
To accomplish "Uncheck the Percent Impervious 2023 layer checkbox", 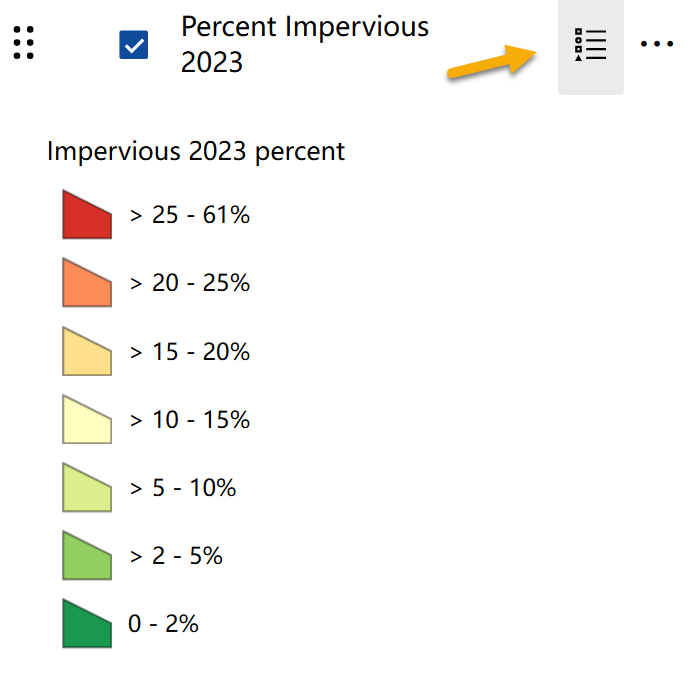I will coord(133,45).
